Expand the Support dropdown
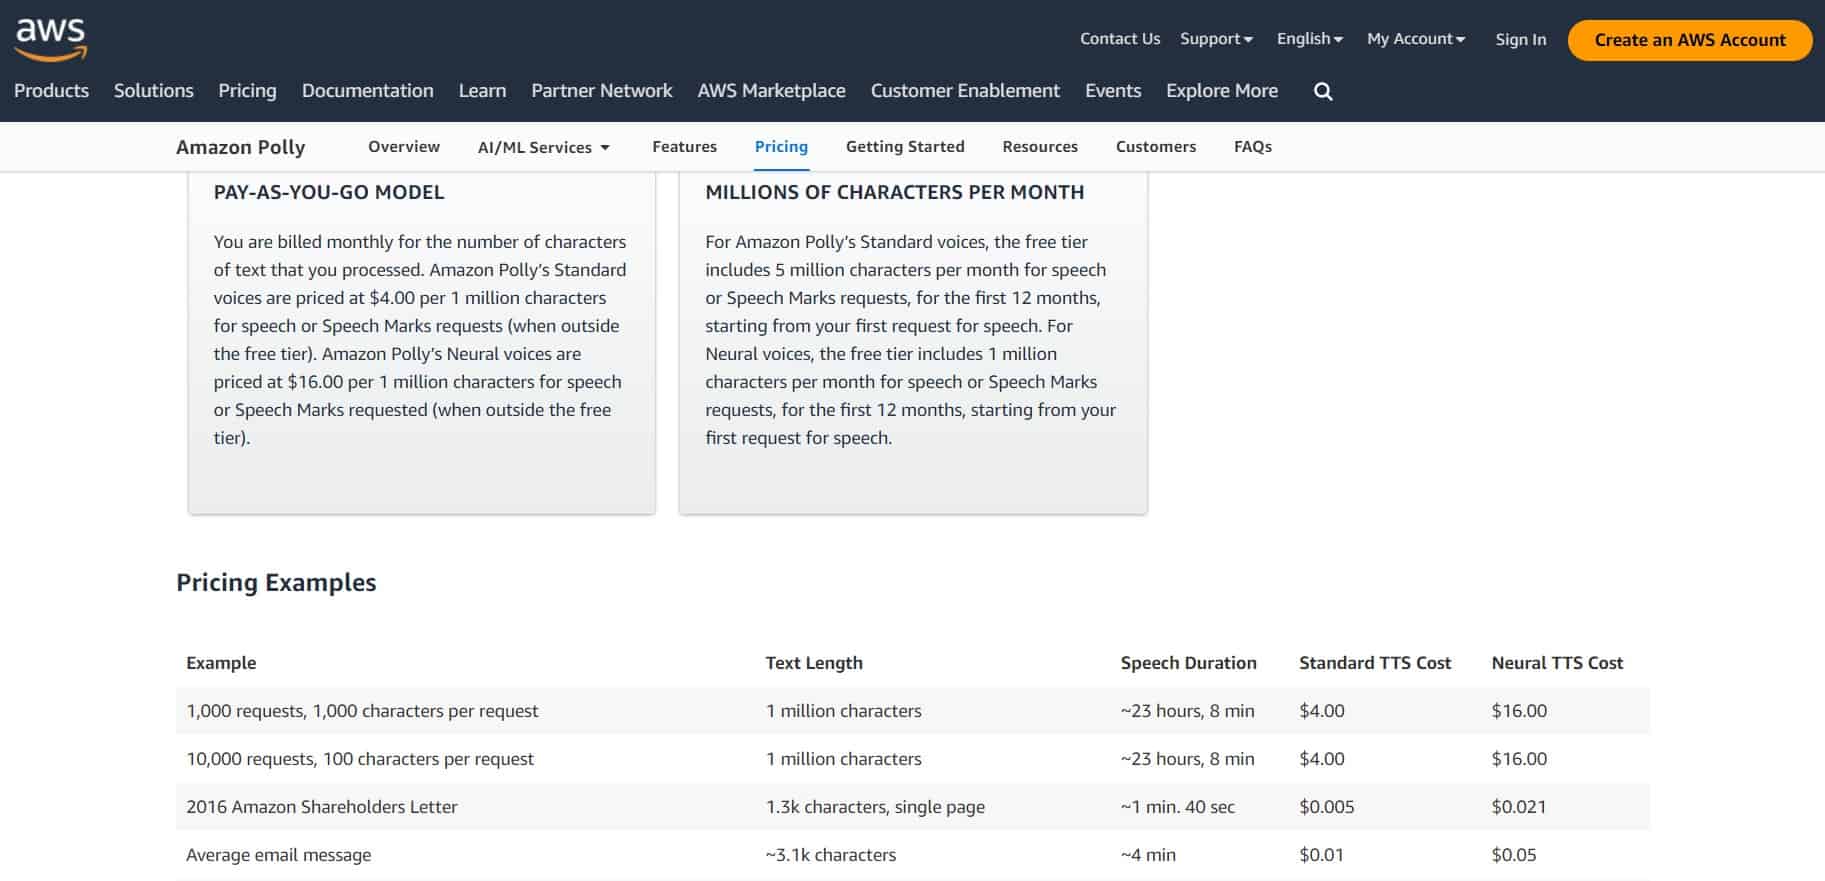The width and height of the screenshot is (1825, 881). [1216, 39]
